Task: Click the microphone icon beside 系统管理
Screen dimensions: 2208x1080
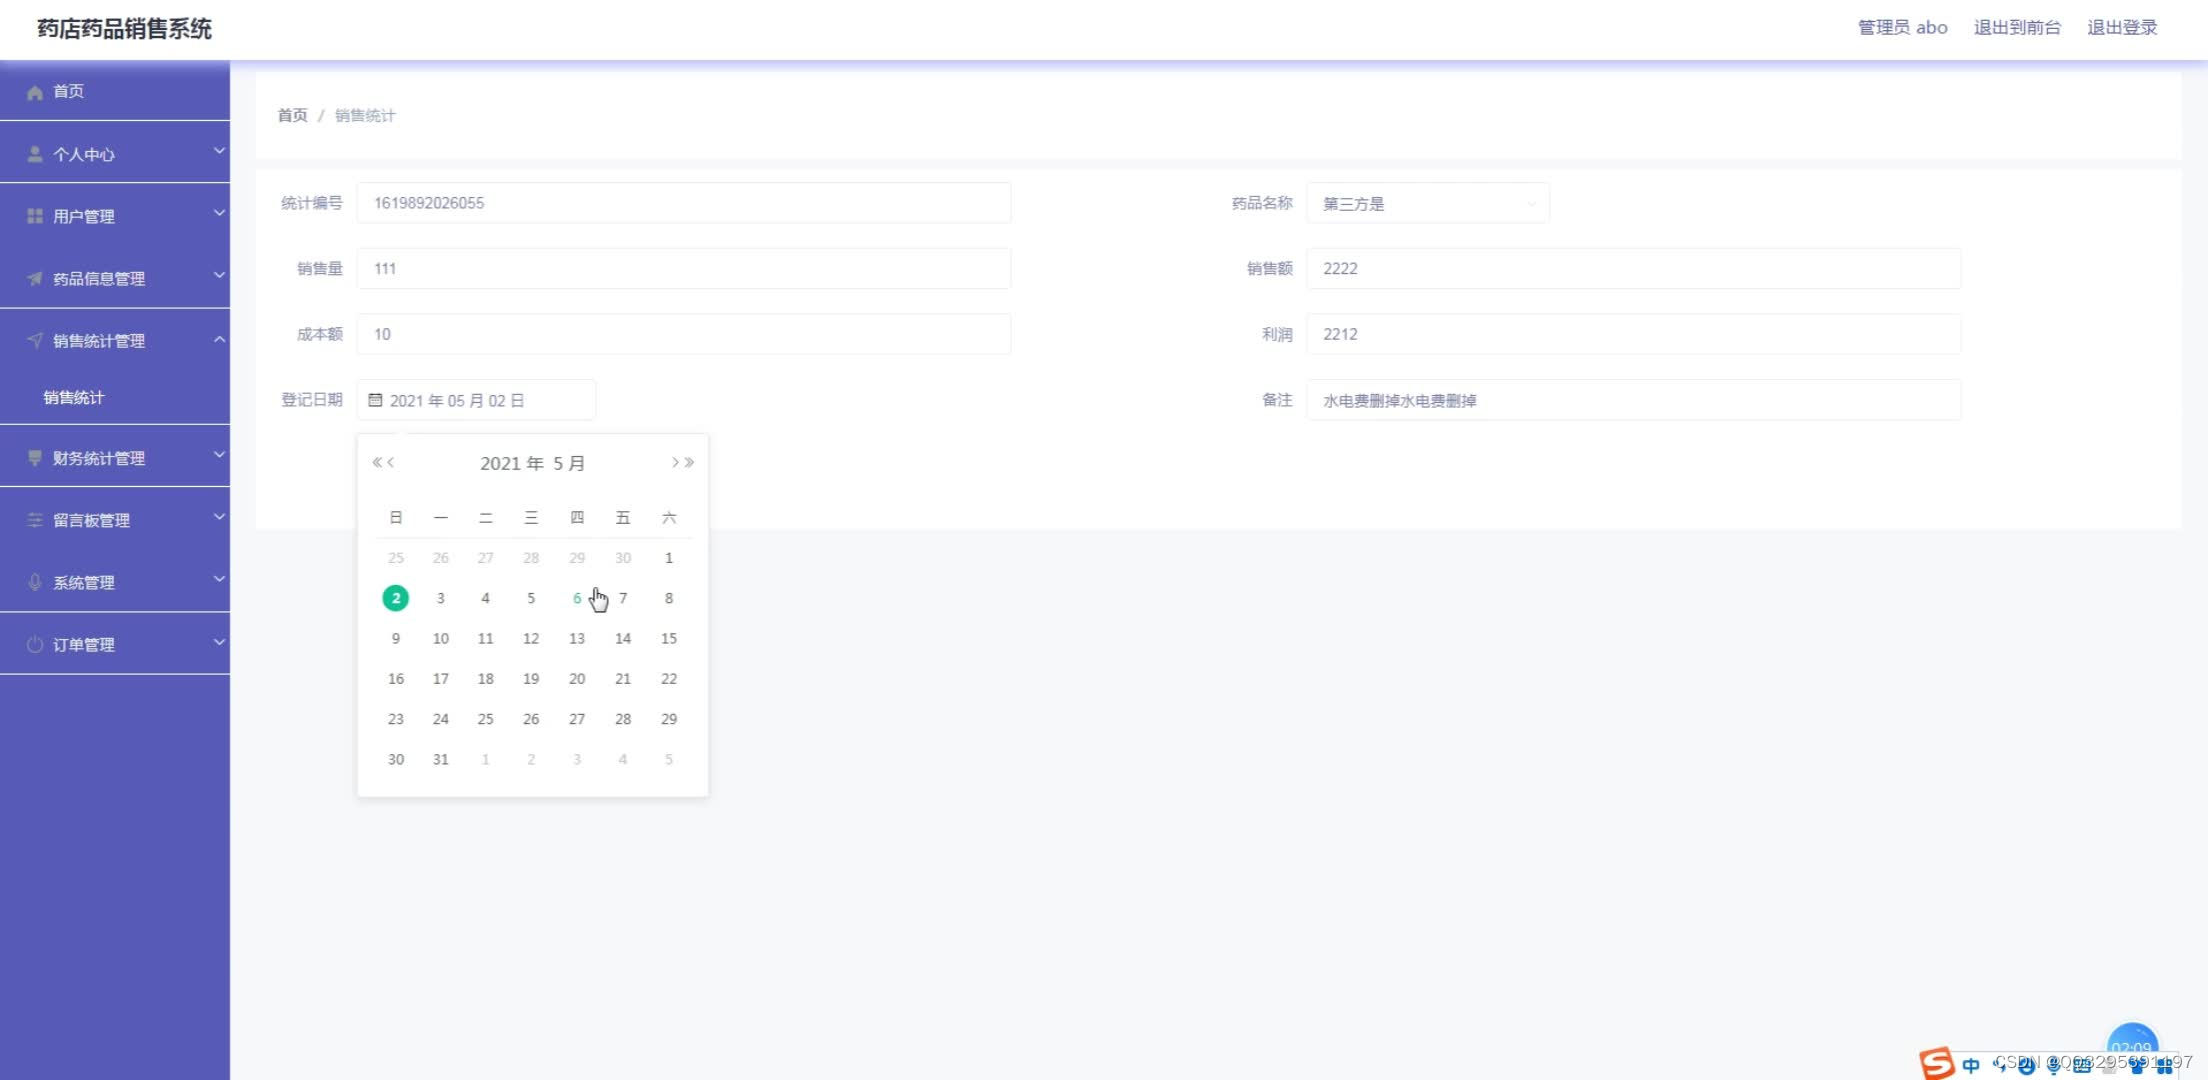Action: point(35,582)
